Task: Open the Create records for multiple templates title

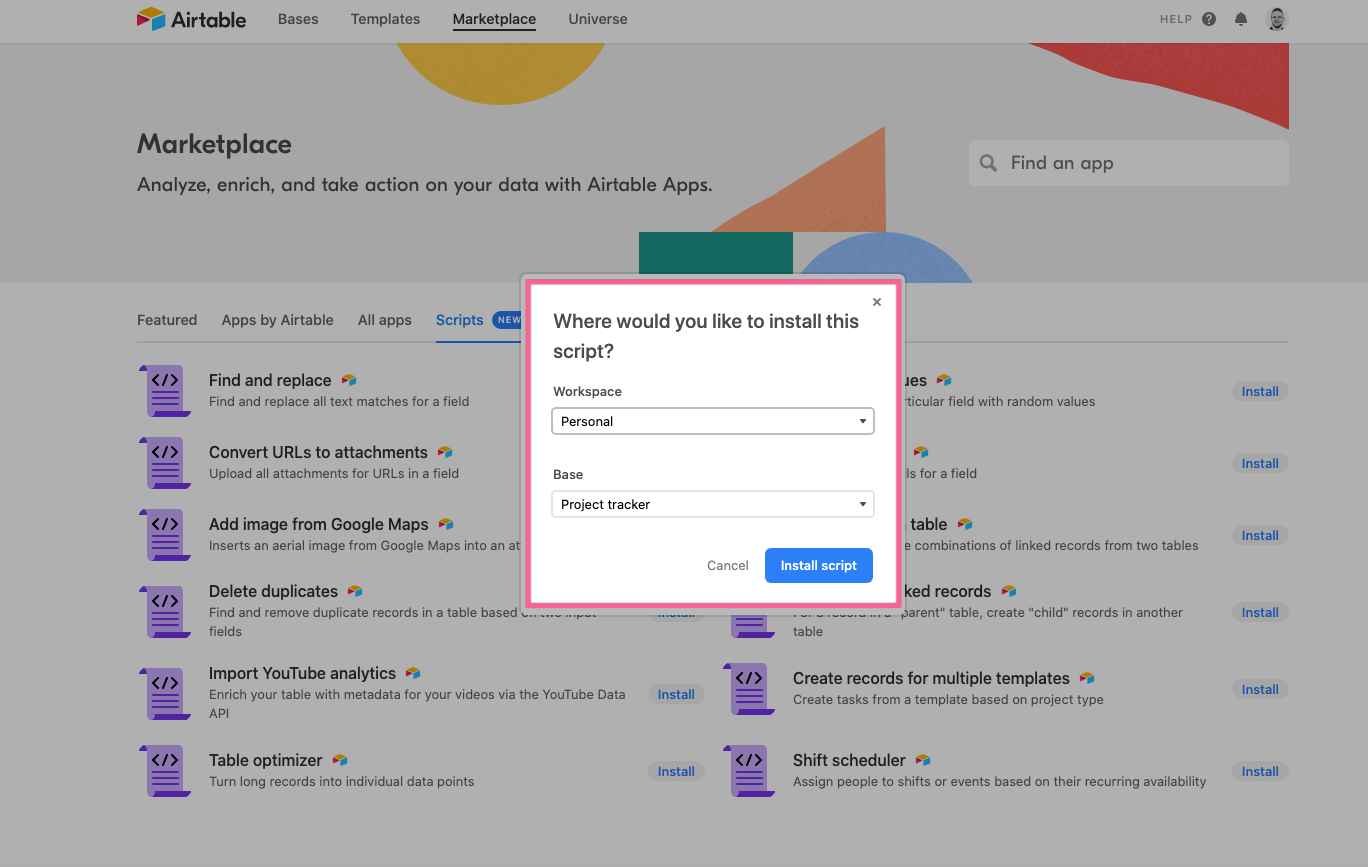Action: (931, 678)
